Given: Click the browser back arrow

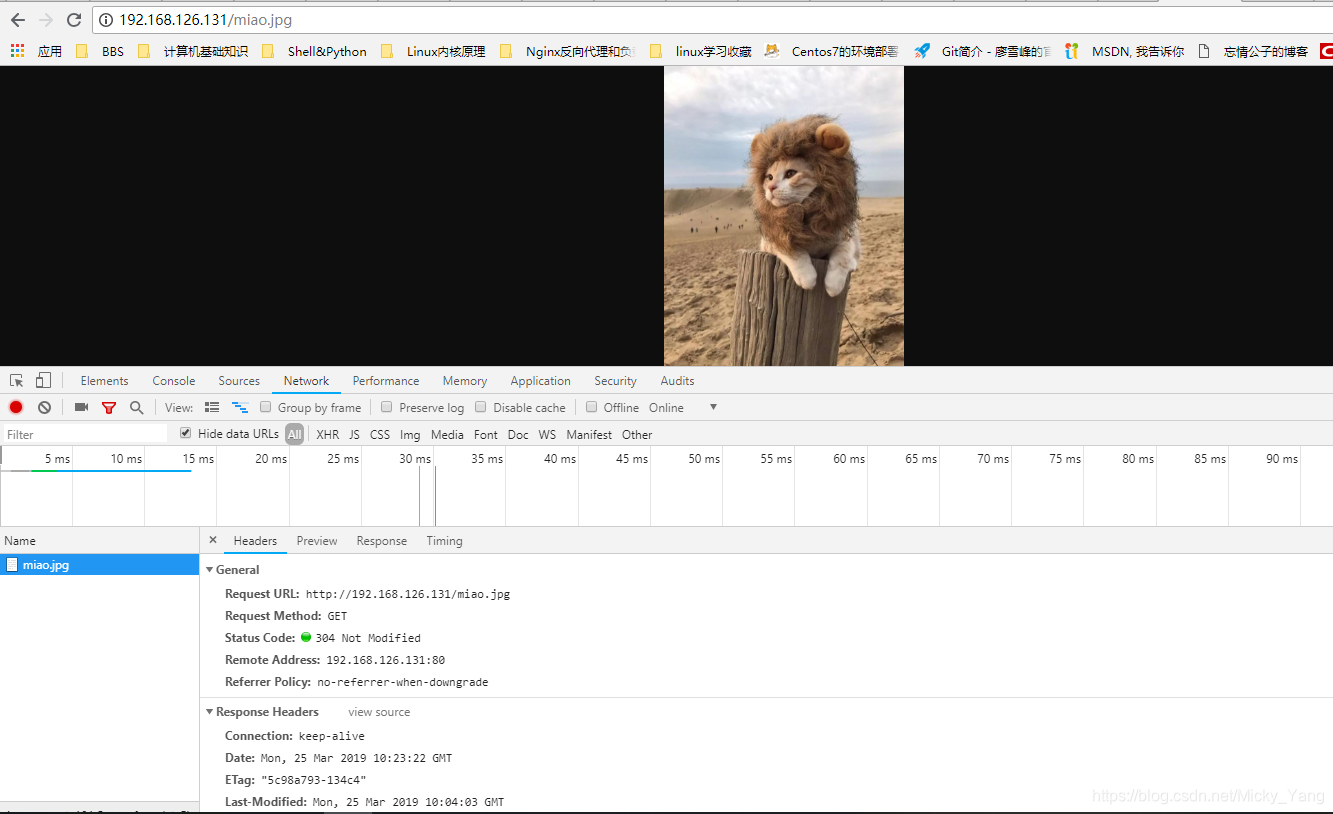Looking at the screenshot, I should (17, 20).
